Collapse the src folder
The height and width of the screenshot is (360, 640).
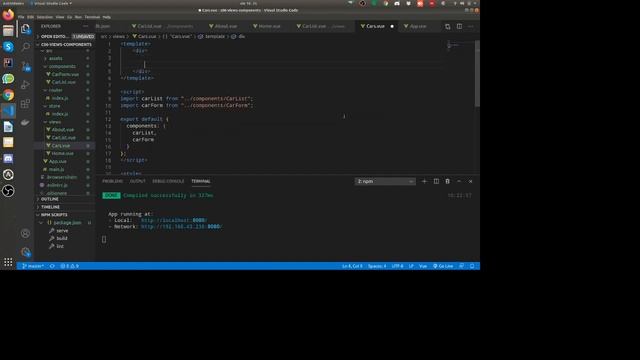[x=49, y=51]
